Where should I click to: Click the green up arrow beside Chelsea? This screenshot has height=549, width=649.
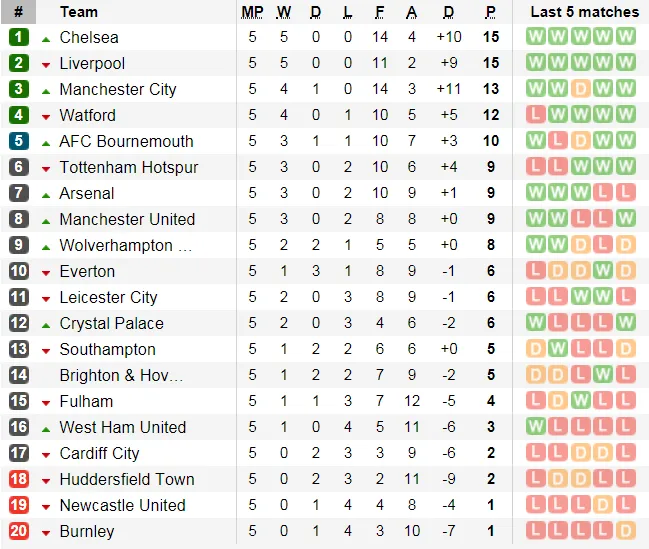click(x=46, y=38)
